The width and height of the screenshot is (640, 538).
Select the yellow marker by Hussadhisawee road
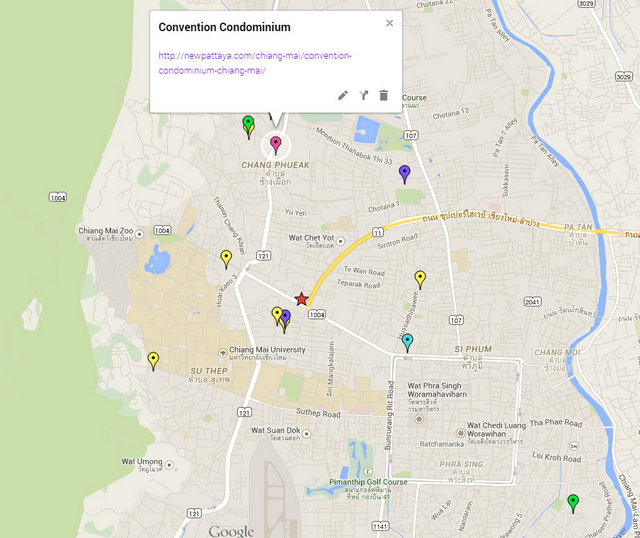[420, 280]
